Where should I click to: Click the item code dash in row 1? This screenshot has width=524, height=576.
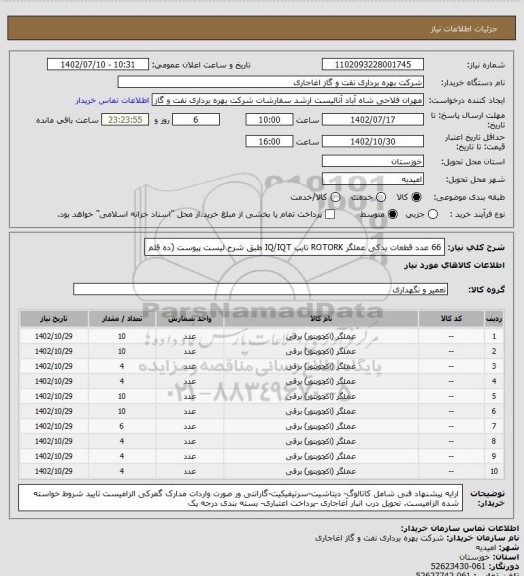click(451, 336)
